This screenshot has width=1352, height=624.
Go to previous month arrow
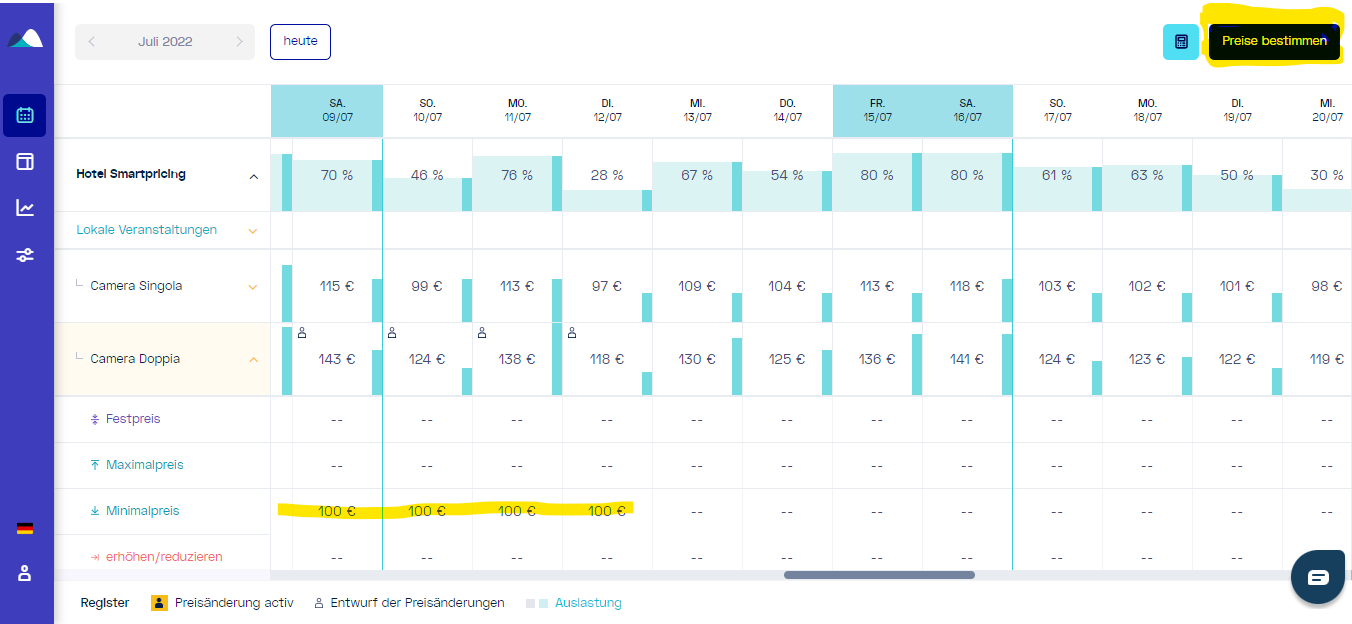click(92, 42)
